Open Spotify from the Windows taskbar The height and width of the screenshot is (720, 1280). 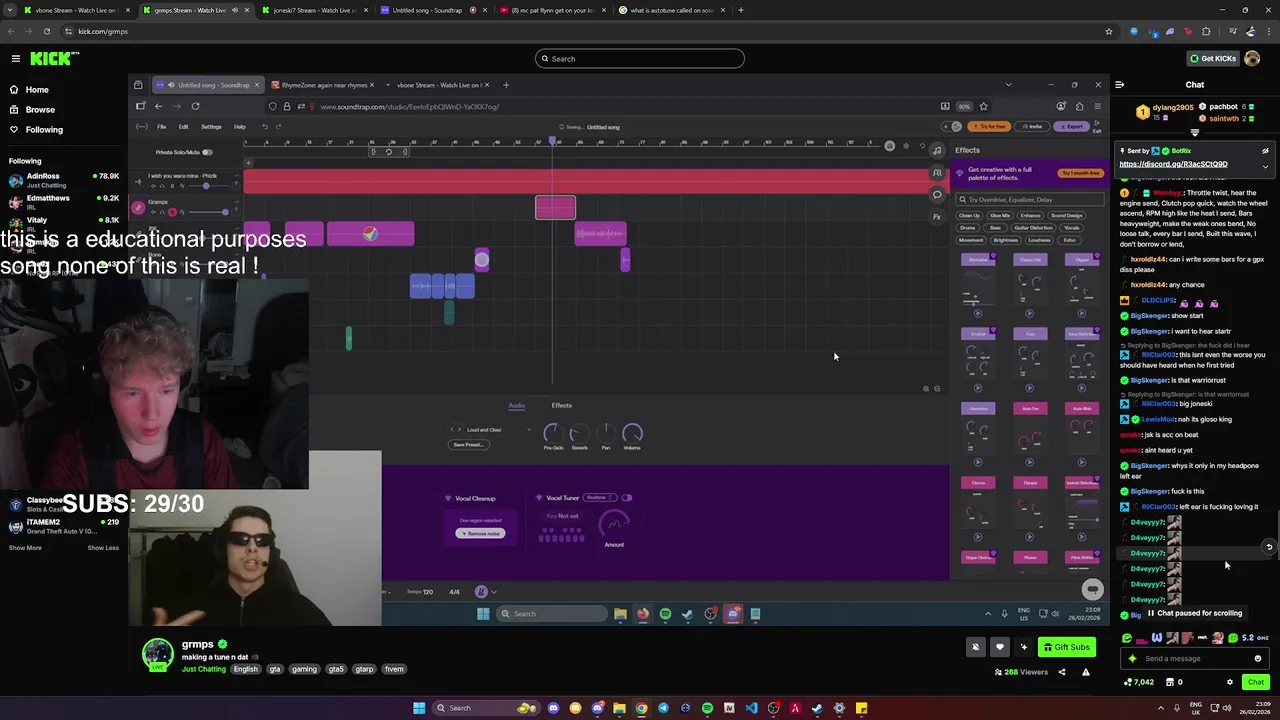707,708
